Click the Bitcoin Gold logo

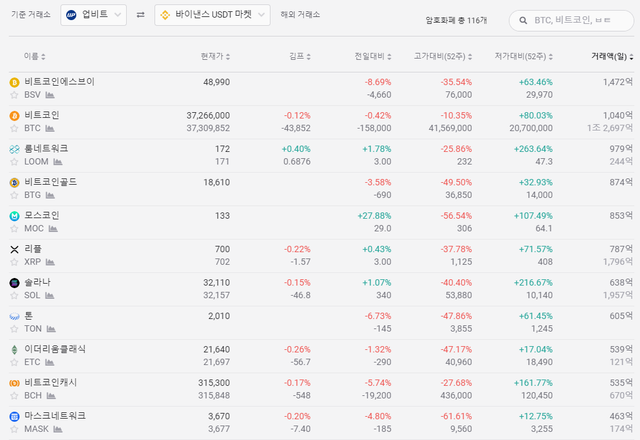tap(14, 183)
